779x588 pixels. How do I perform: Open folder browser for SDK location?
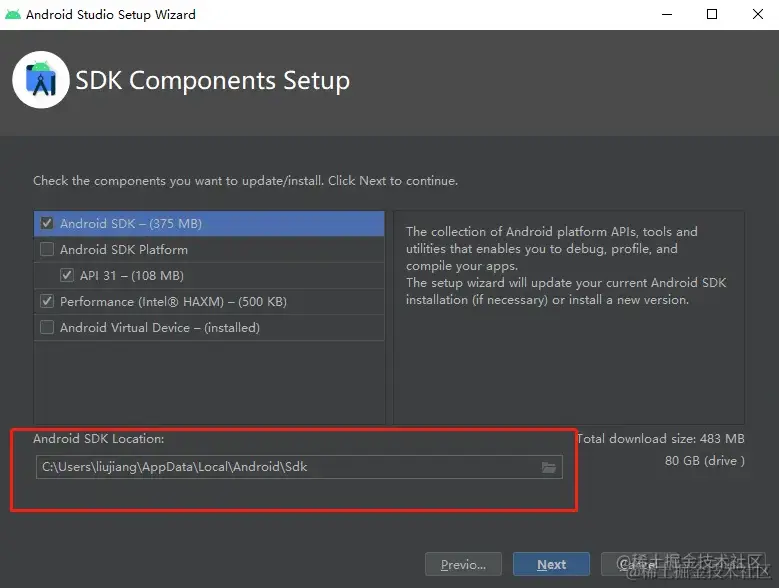point(548,467)
